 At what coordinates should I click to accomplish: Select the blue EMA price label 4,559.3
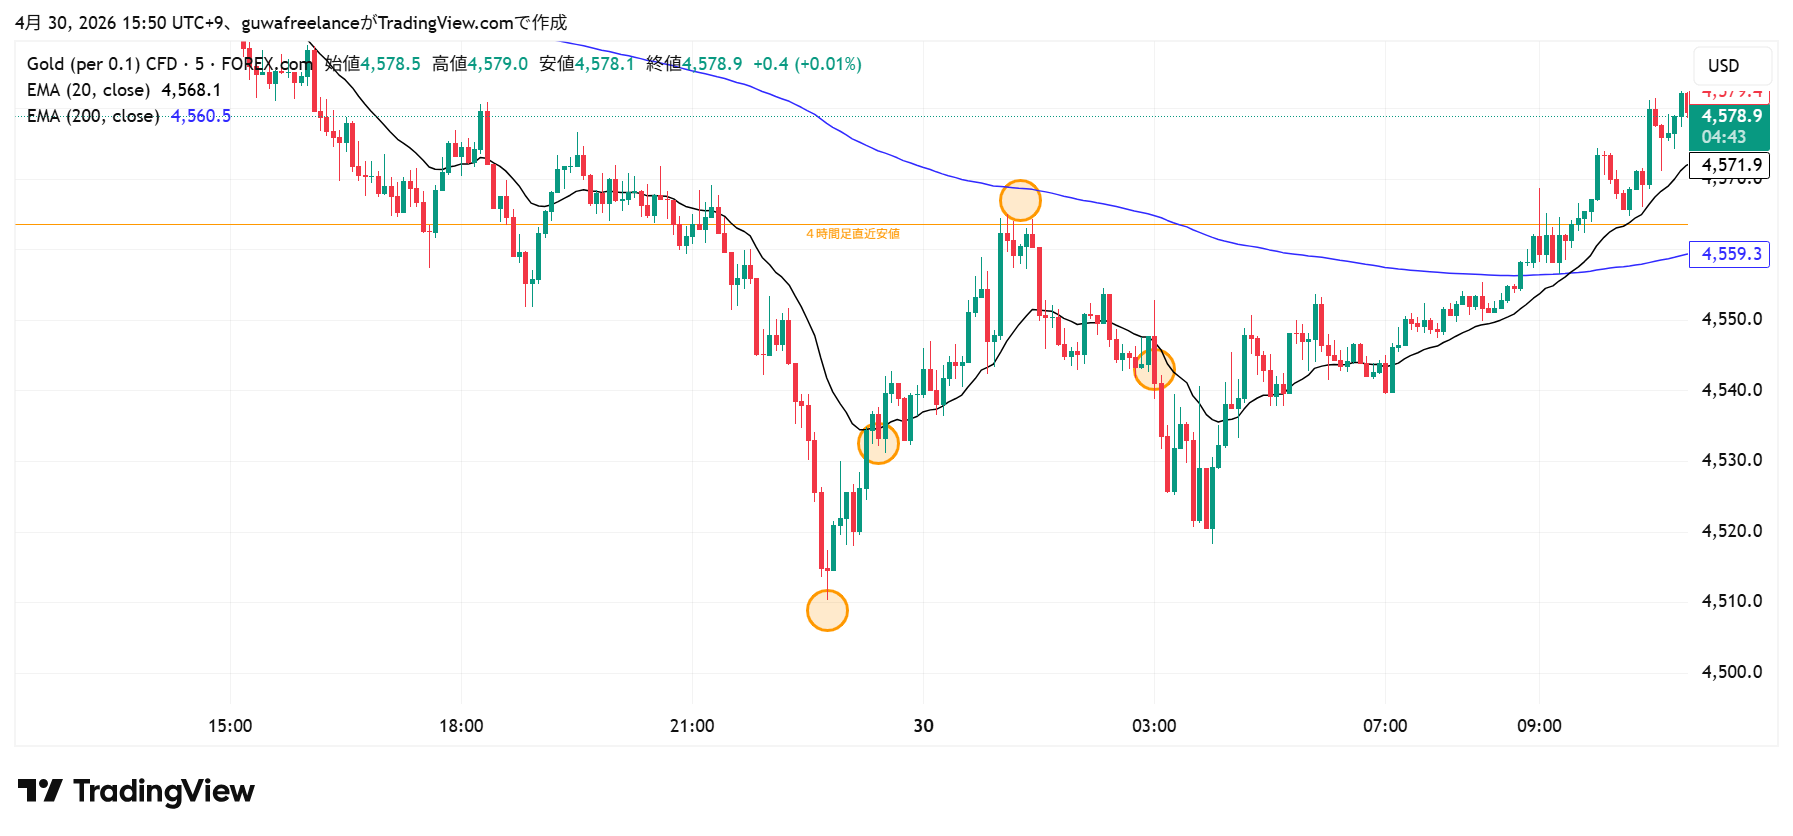click(x=1730, y=254)
